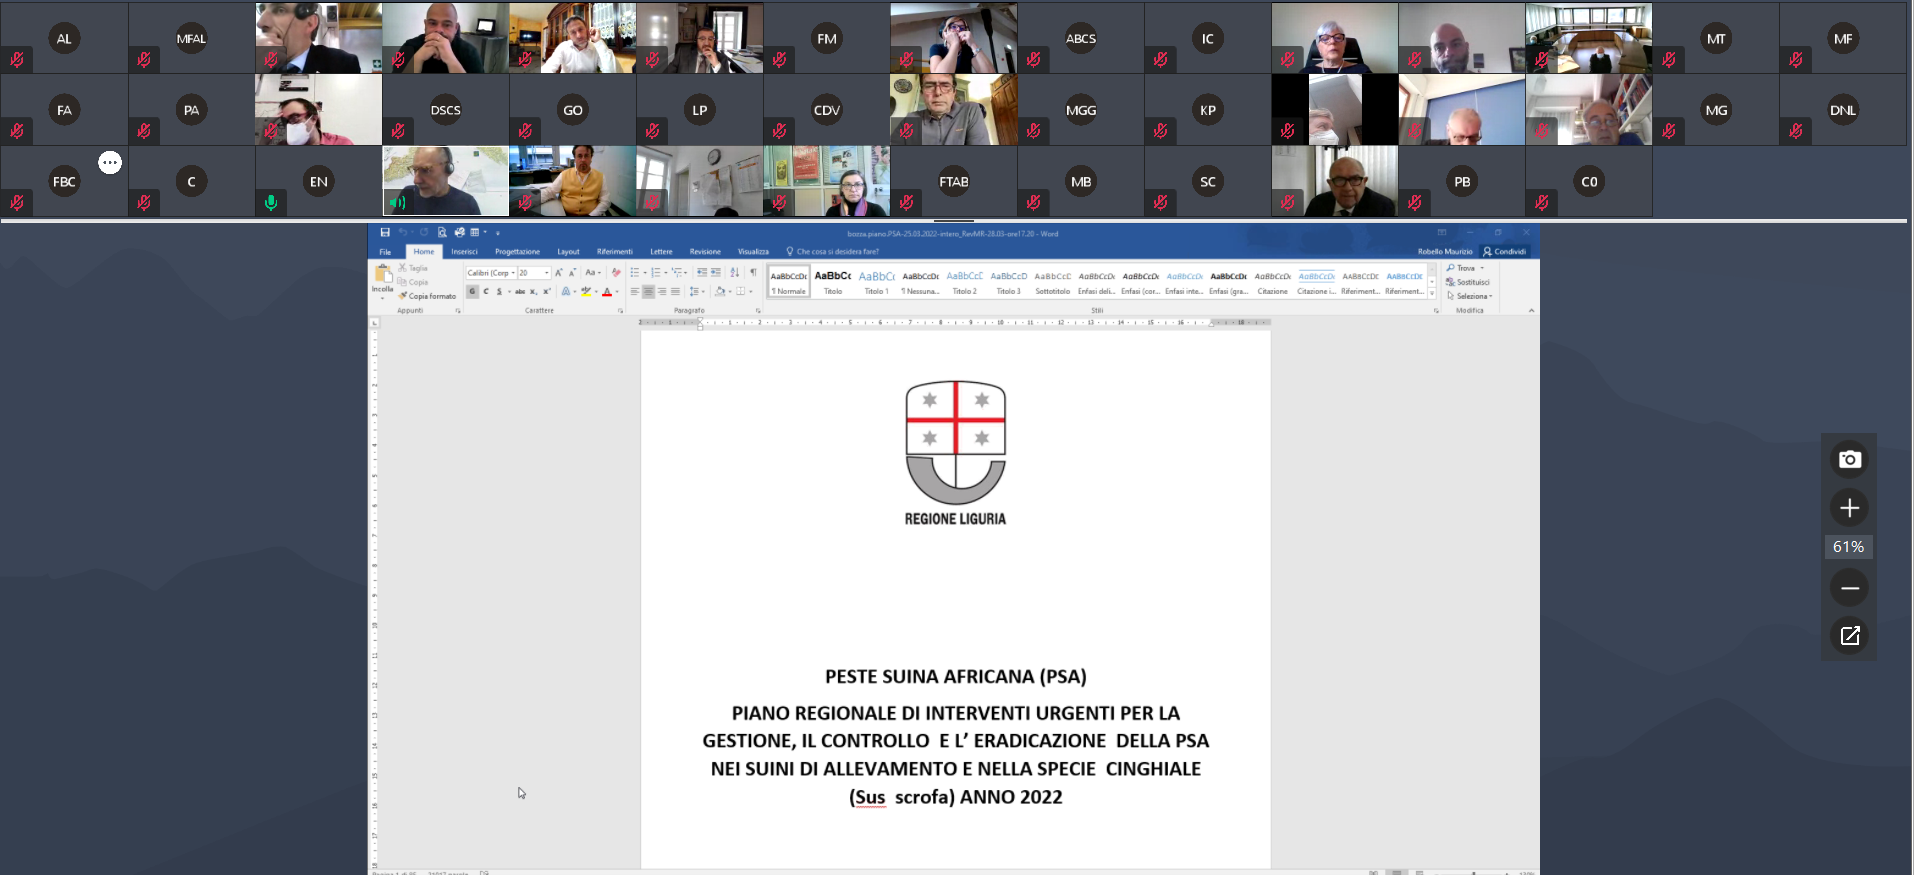The image size is (1914, 875).
Task: Click the muted microphone on AL tile
Action: point(17,60)
